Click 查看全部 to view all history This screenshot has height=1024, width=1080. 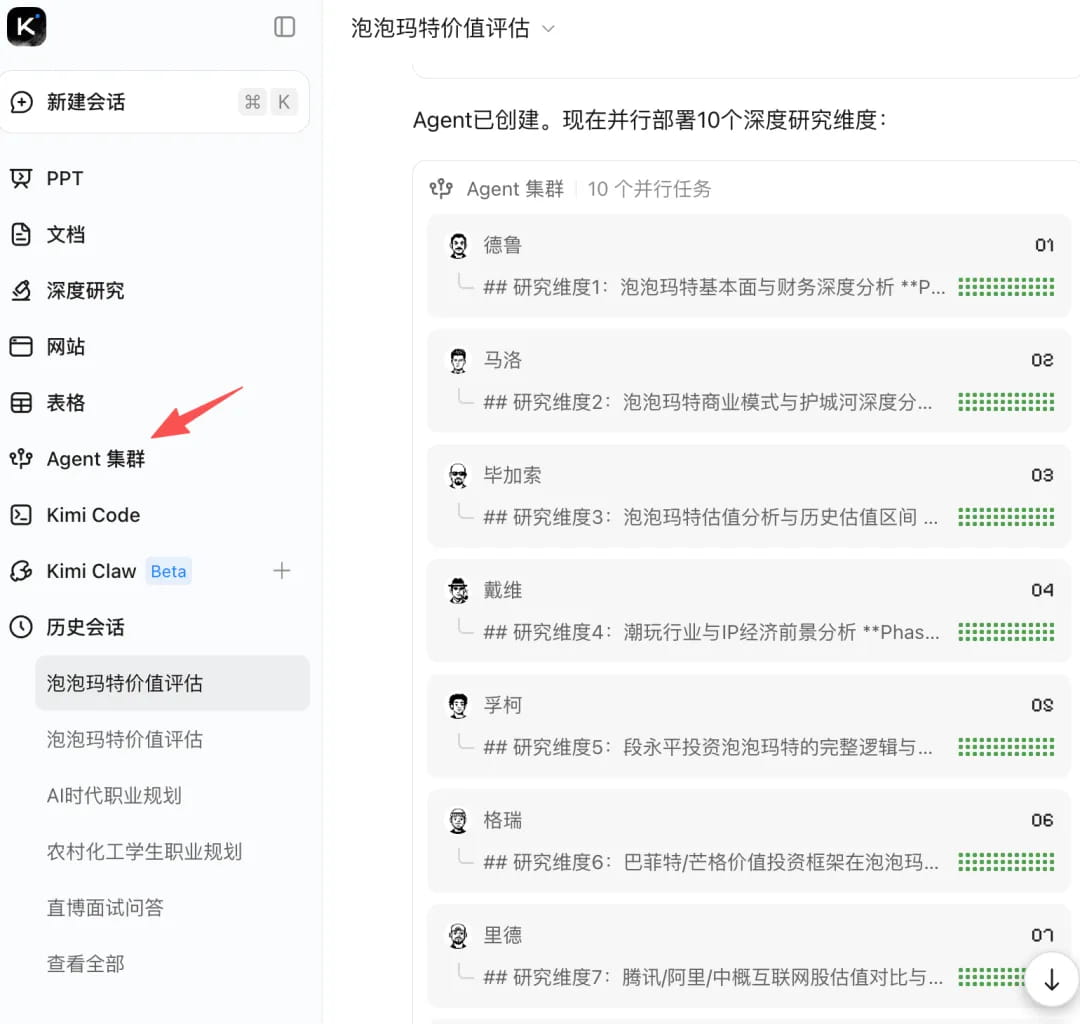pyautogui.click(x=85, y=964)
